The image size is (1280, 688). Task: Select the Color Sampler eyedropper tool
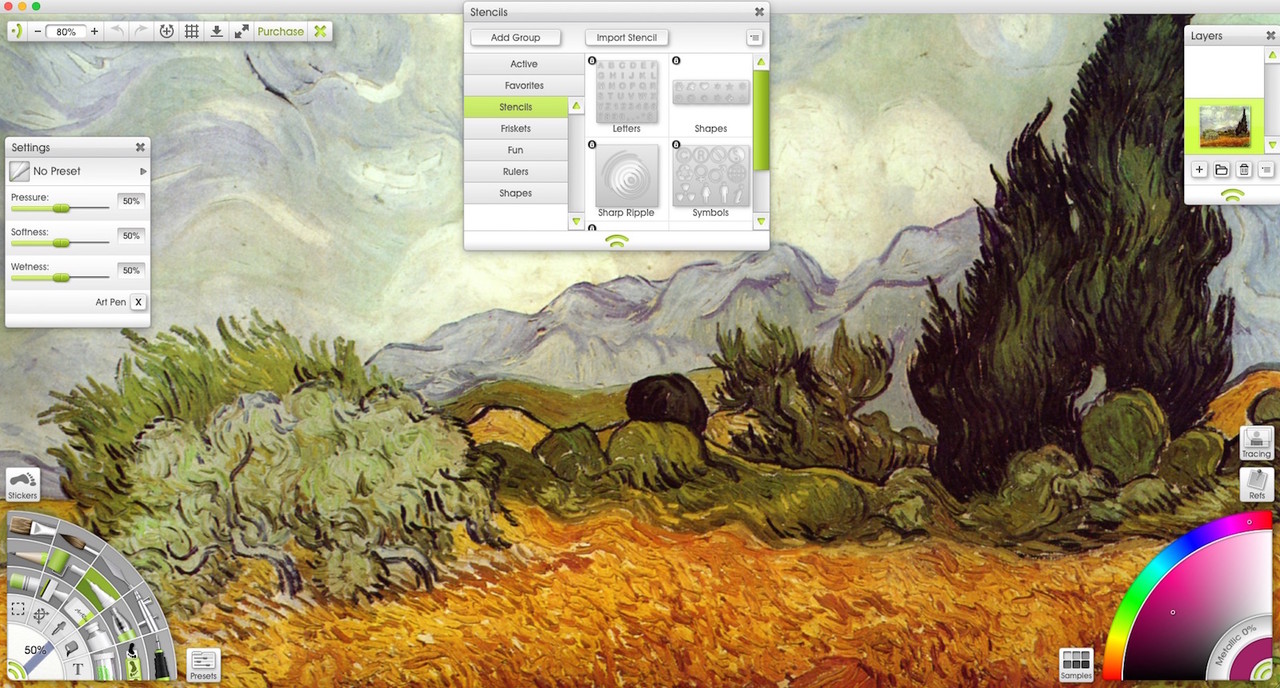point(59,628)
